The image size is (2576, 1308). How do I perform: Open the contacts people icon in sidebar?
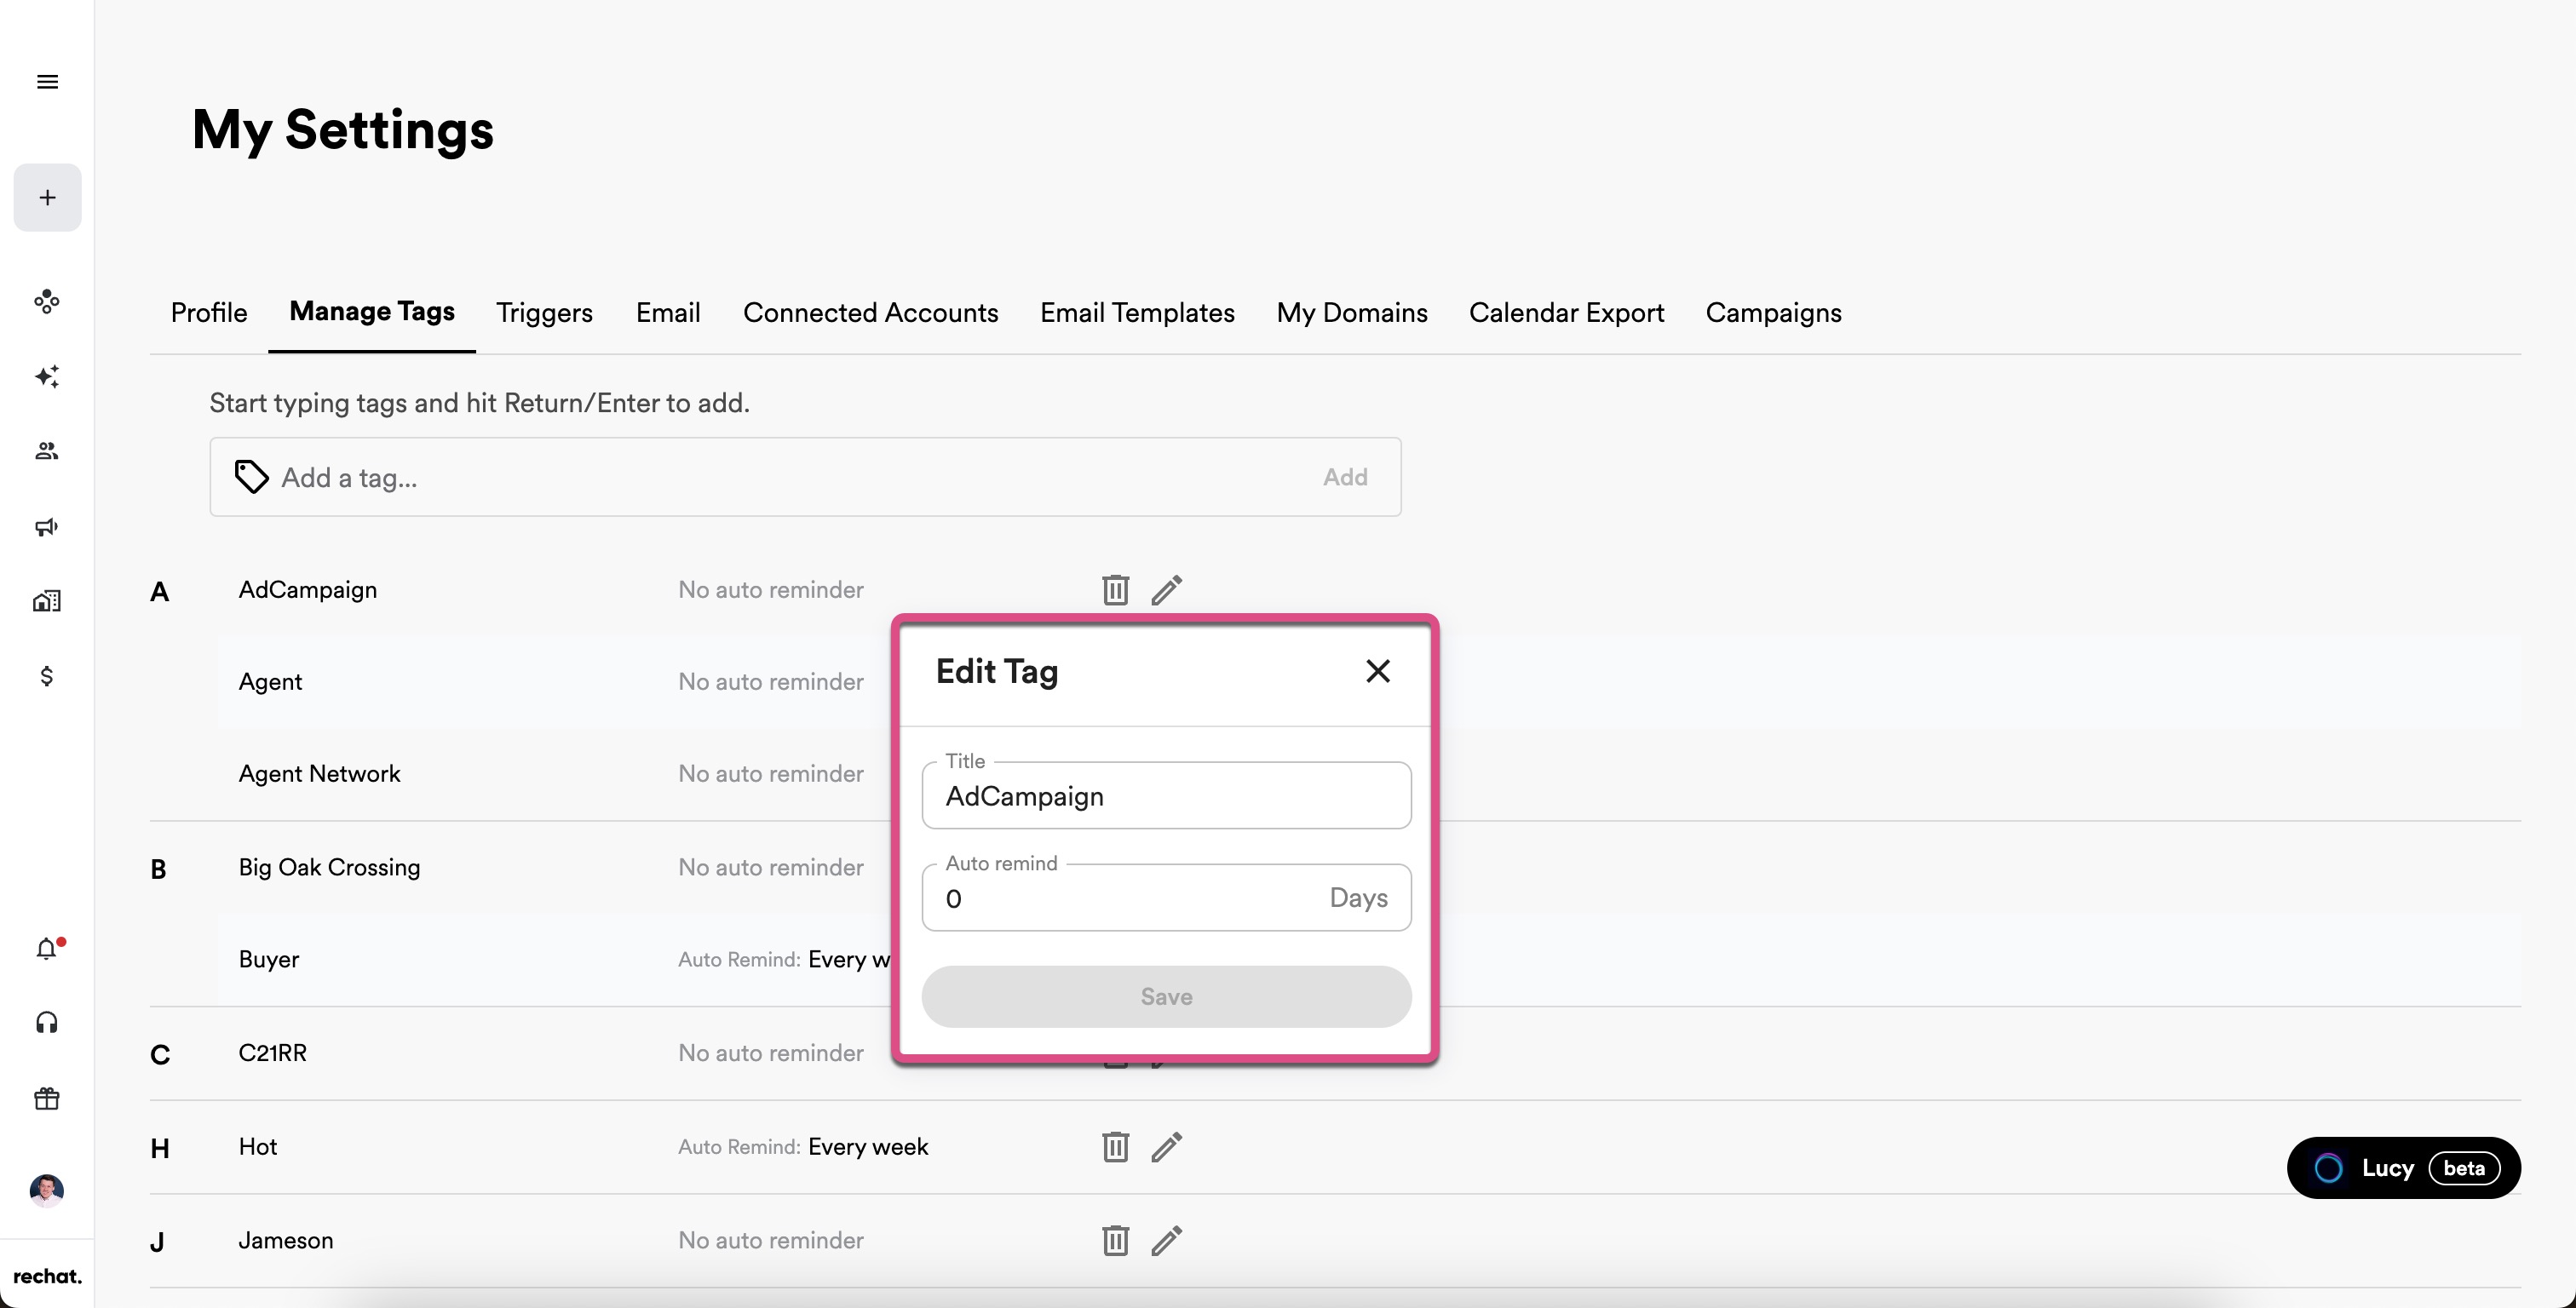click(x=47, y=452)
